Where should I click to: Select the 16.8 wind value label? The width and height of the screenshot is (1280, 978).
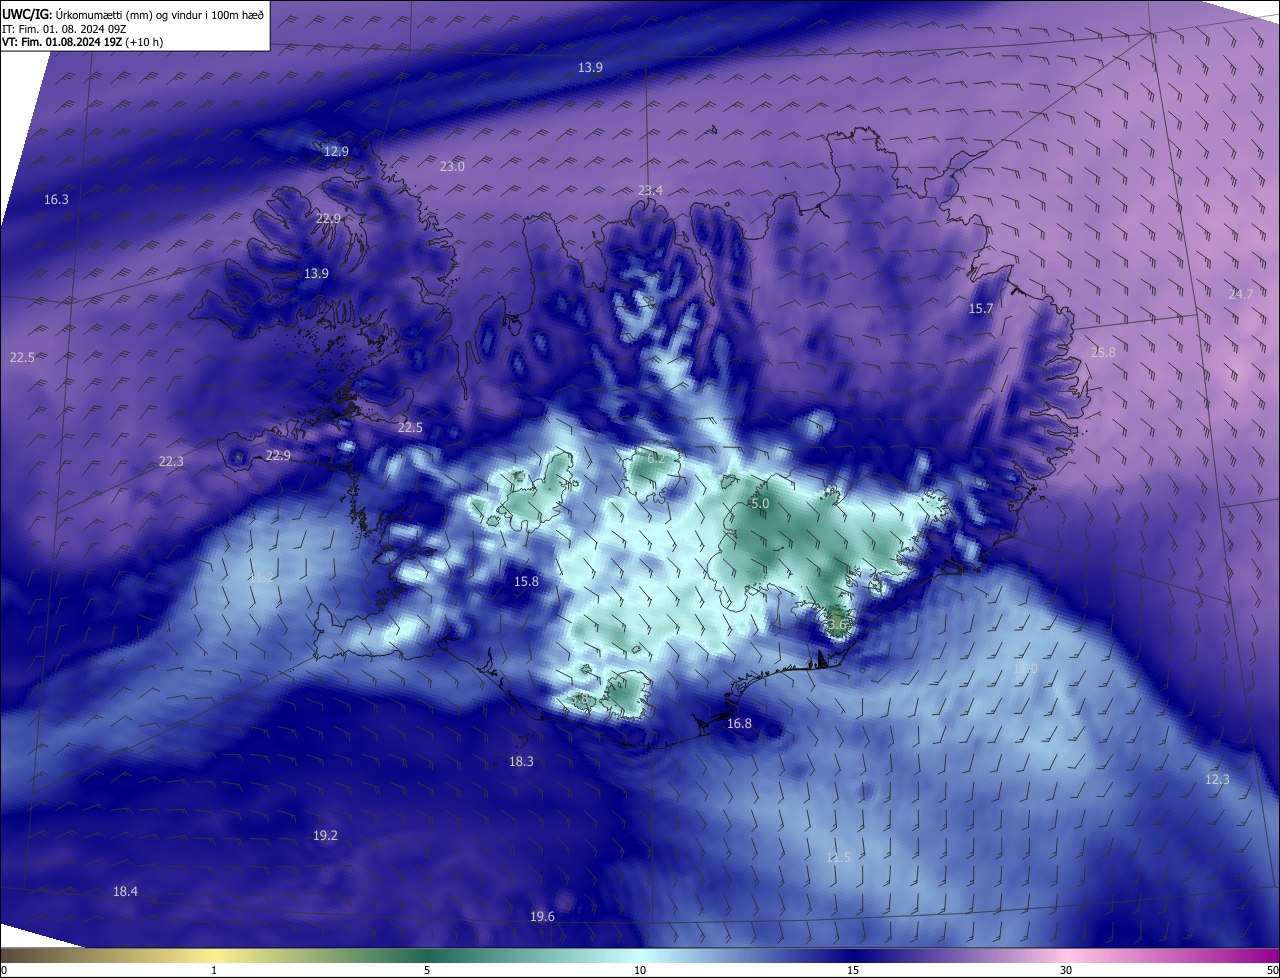click(739, 724)
